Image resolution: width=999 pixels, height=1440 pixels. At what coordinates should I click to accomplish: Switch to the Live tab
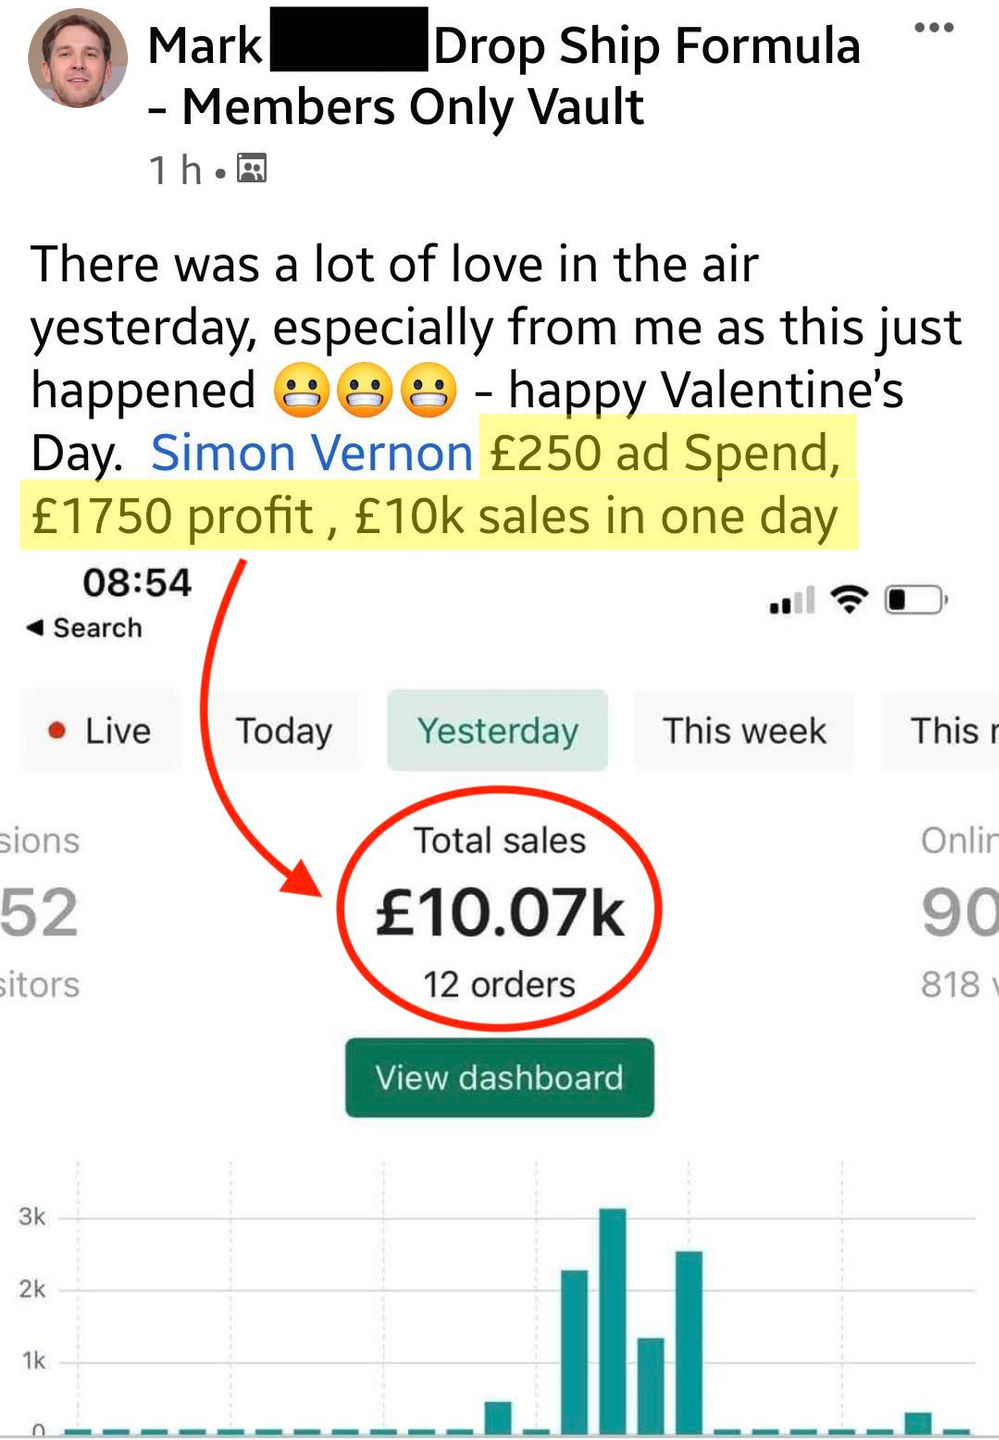(x=101, y=731)
